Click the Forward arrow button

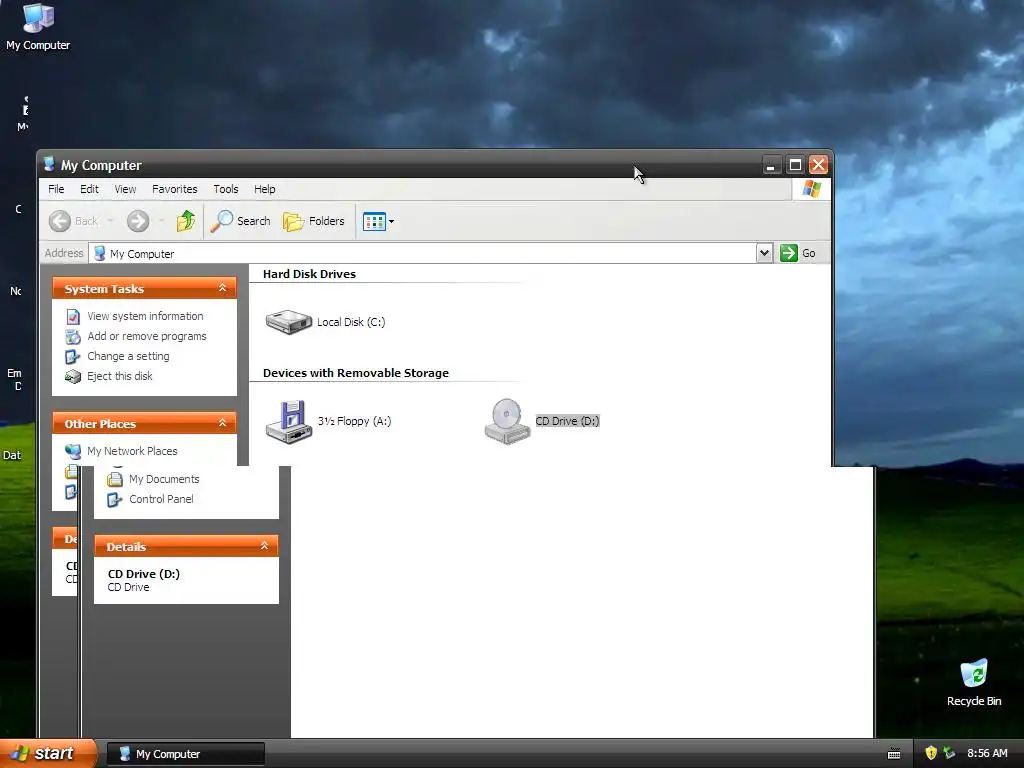click(138, 221)
